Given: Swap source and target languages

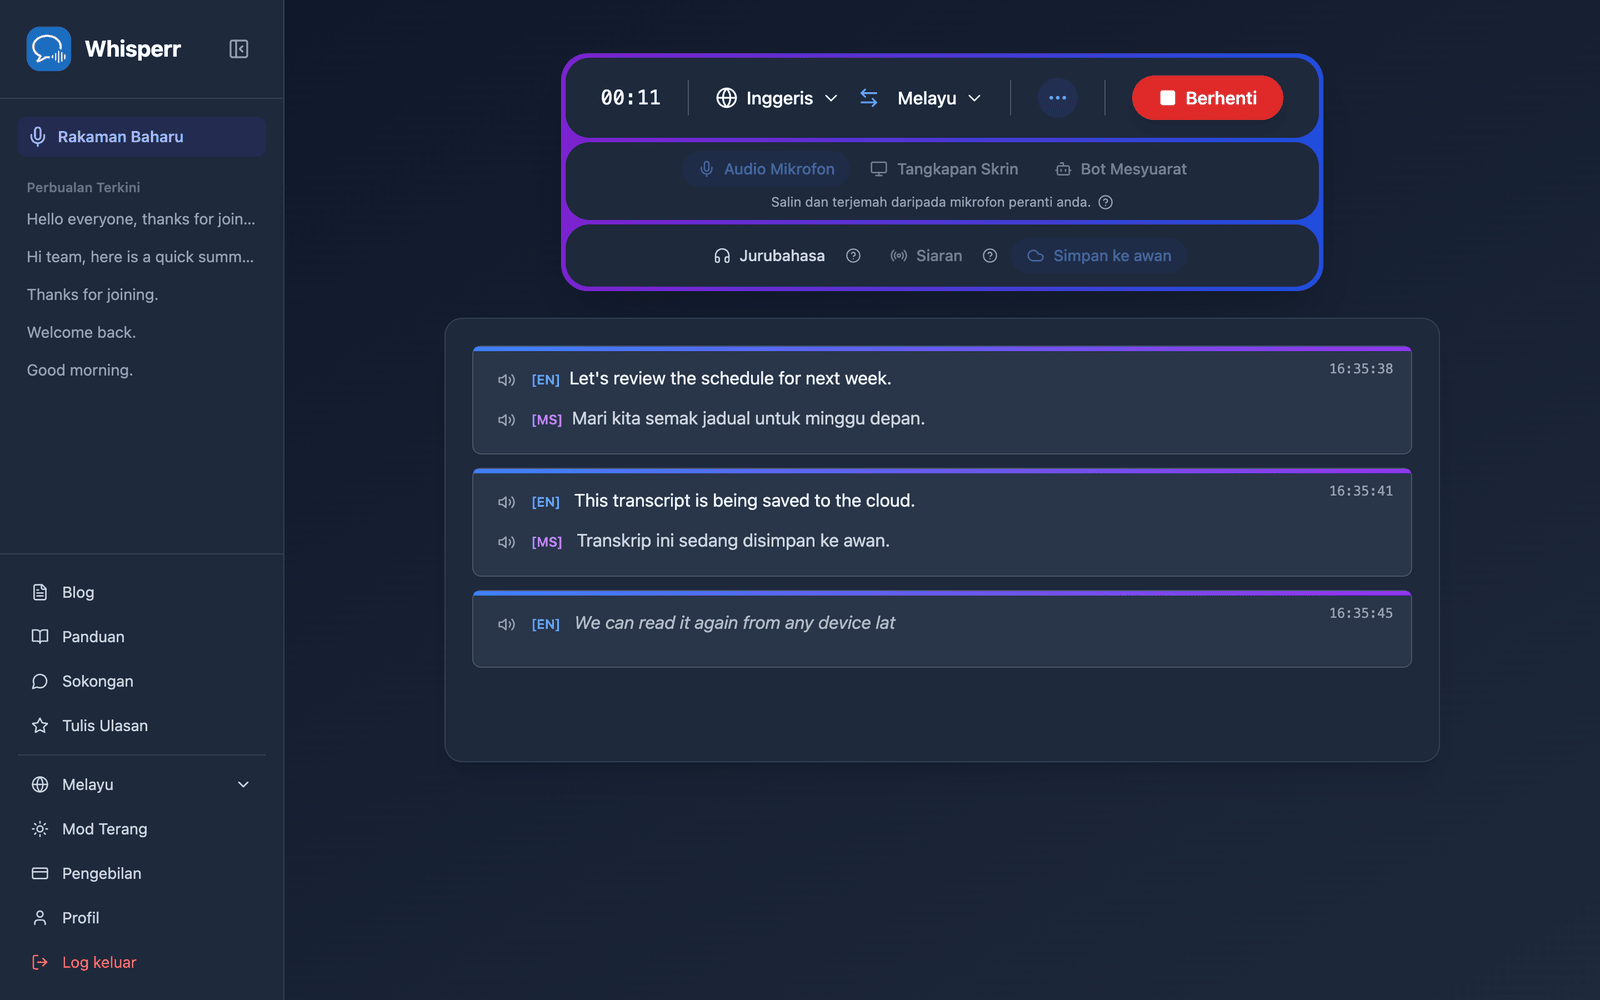Looking at the screenshot, I should (869, 98).
